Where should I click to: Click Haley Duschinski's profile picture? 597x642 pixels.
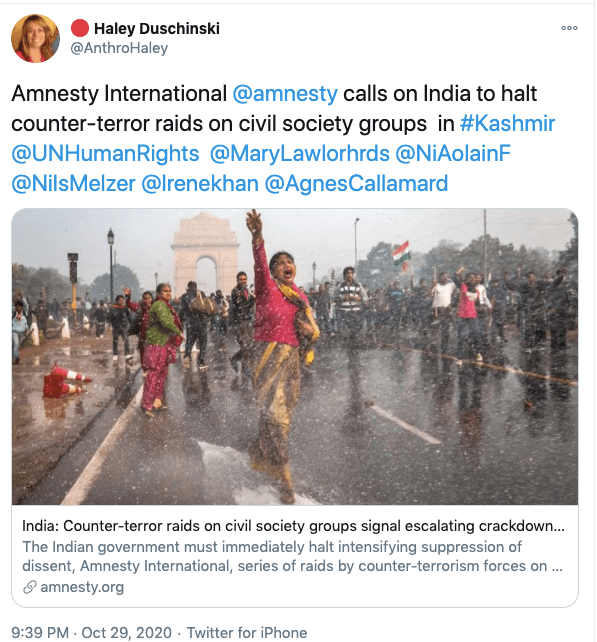[x=35, y=38]
